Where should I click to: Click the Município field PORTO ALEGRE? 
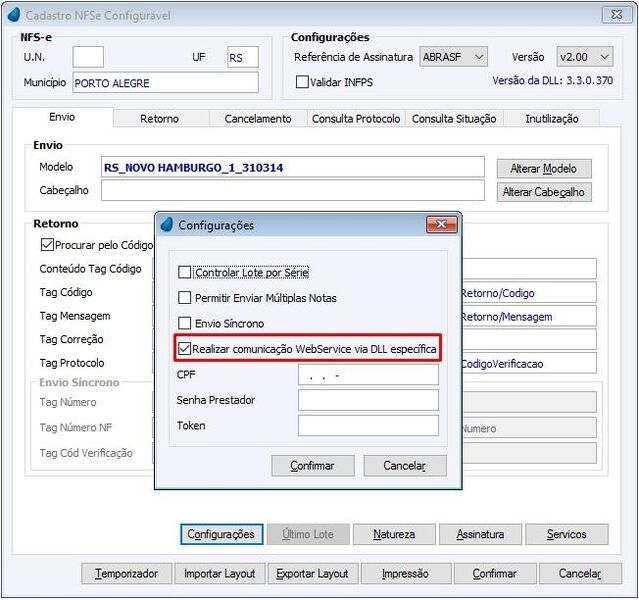click(165, 82)
